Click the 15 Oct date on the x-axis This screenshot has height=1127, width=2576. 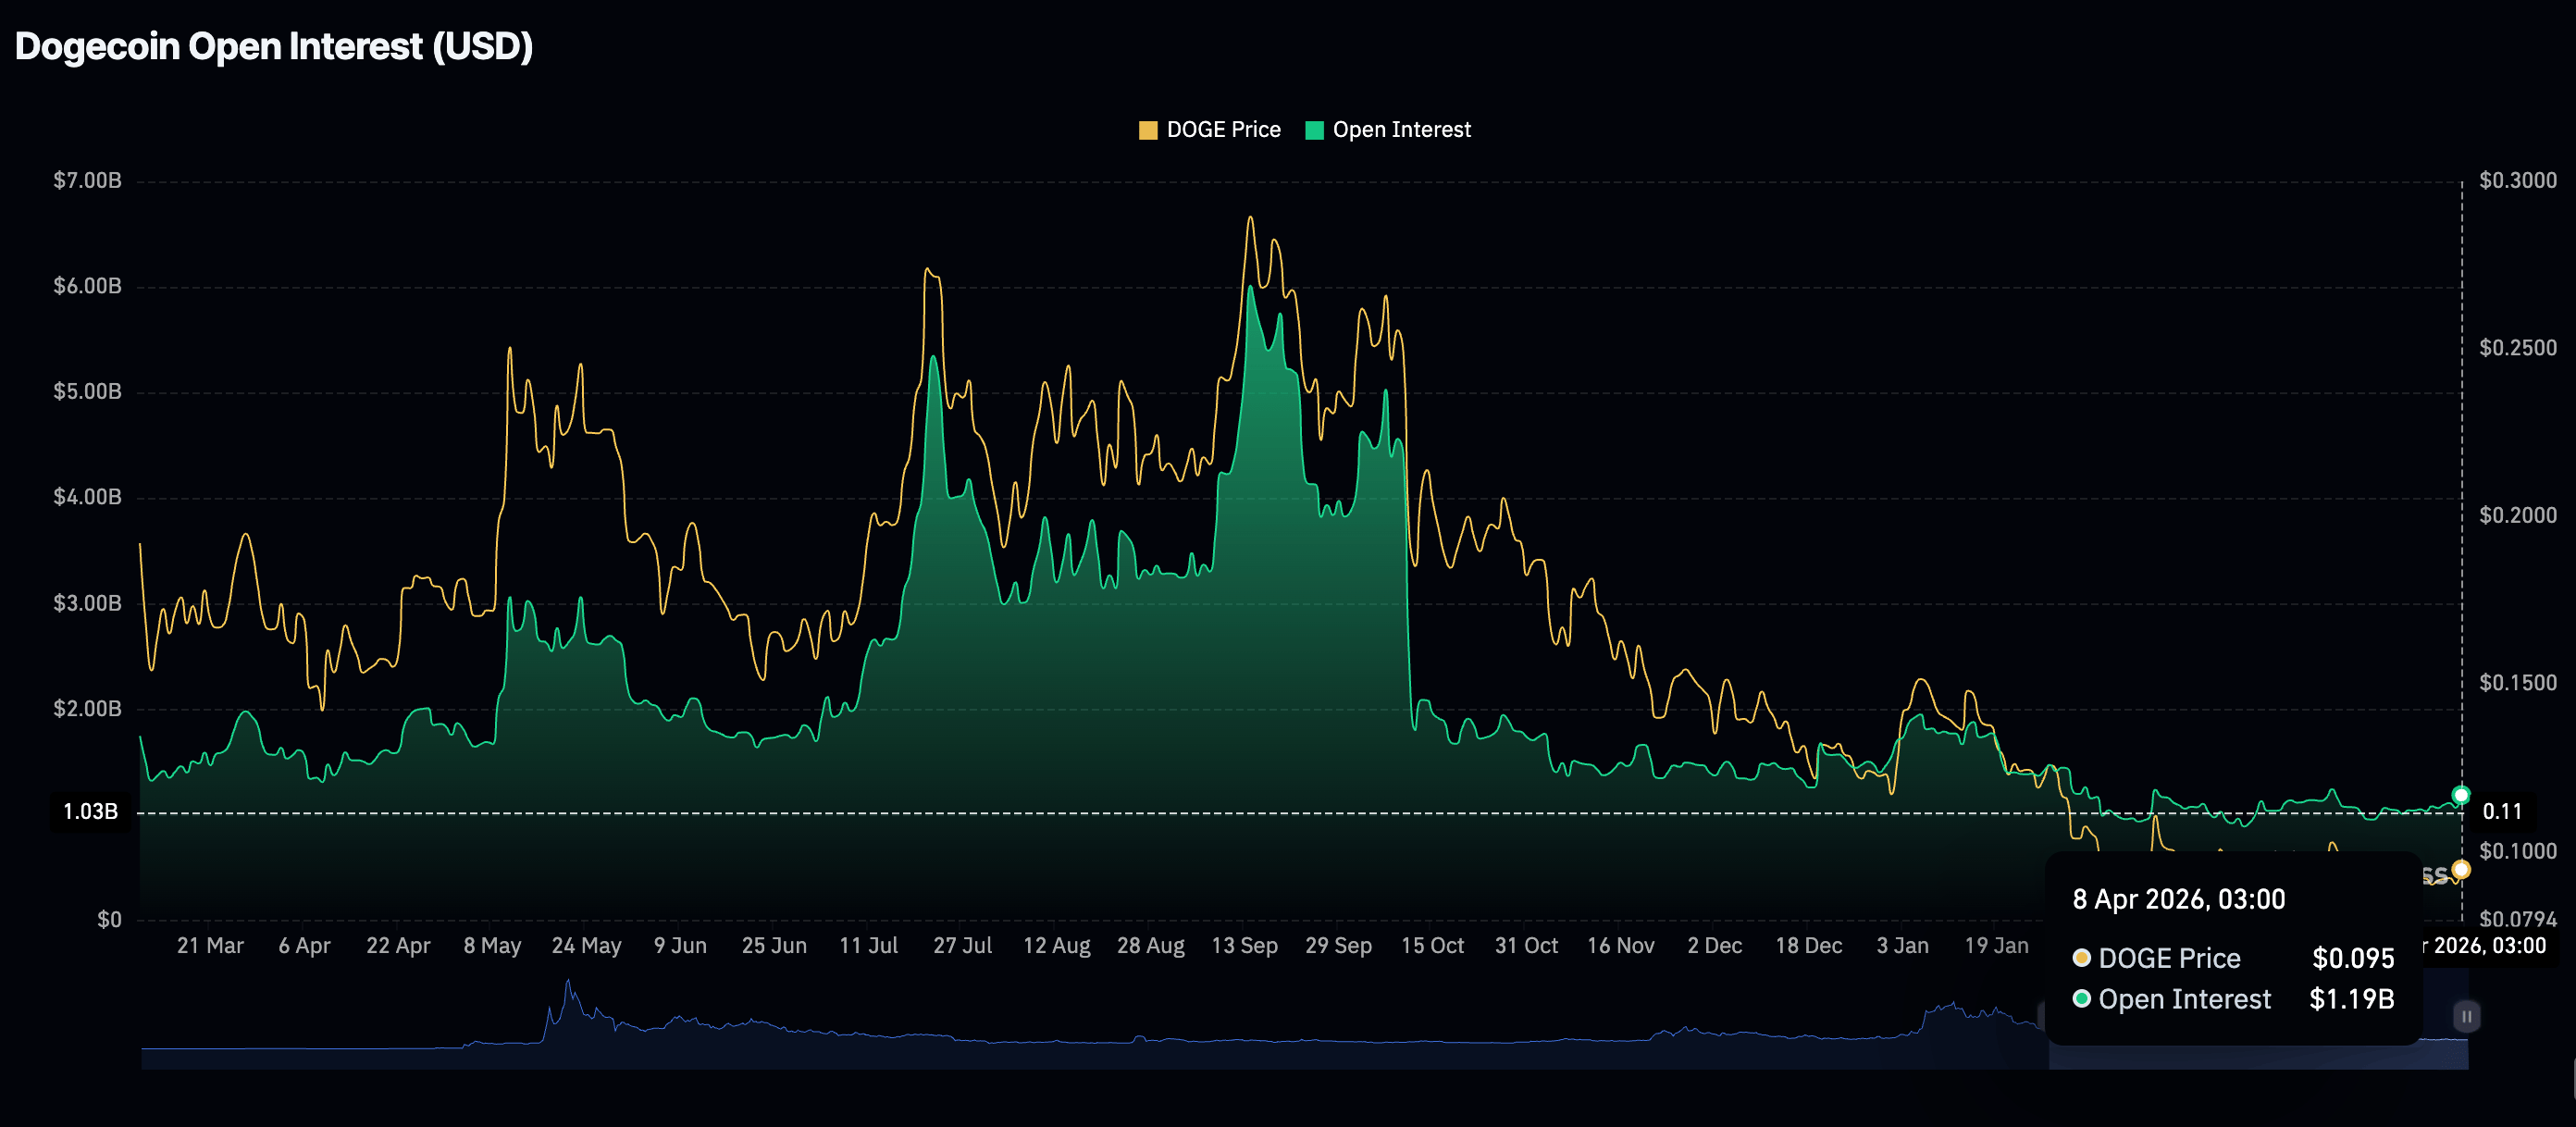pos(1432,945)
